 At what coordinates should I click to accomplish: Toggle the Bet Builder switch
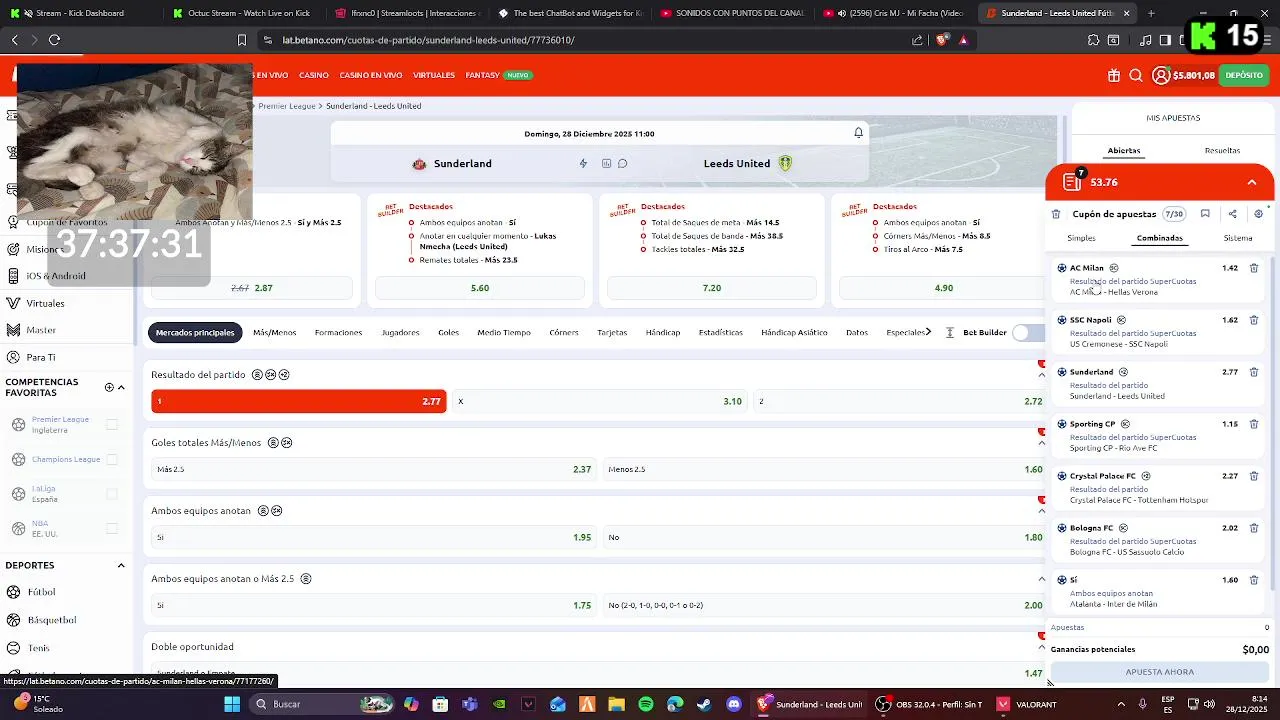point(1028,332)
